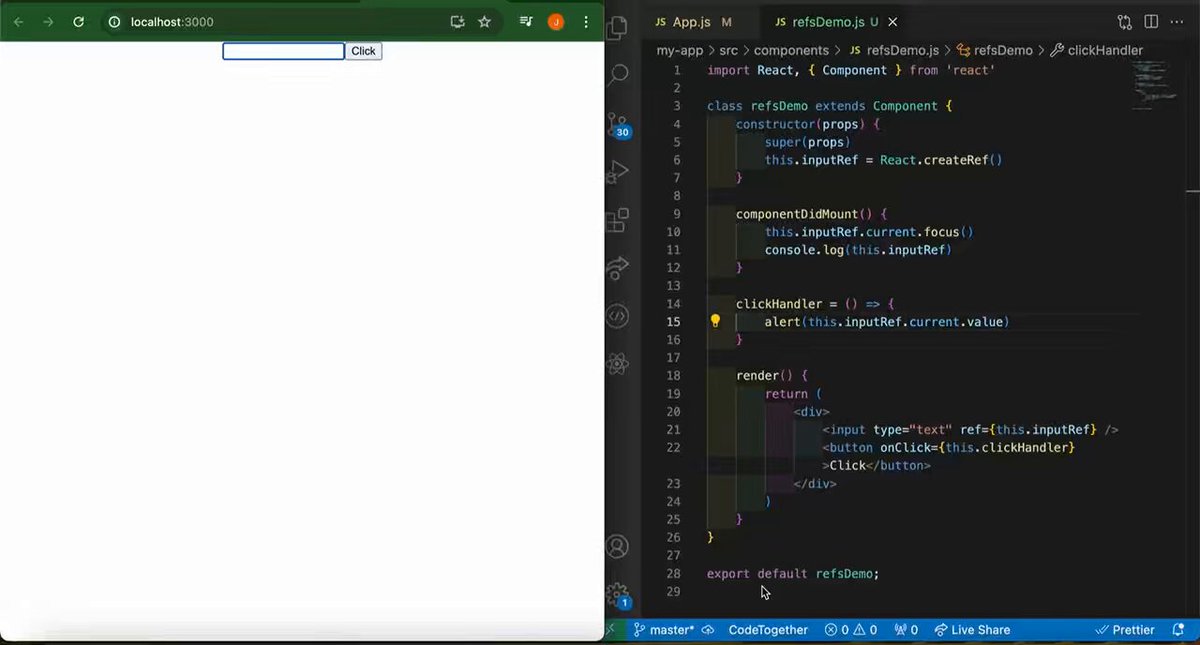Bookmark this page with the star icon

tap(484, 21)
